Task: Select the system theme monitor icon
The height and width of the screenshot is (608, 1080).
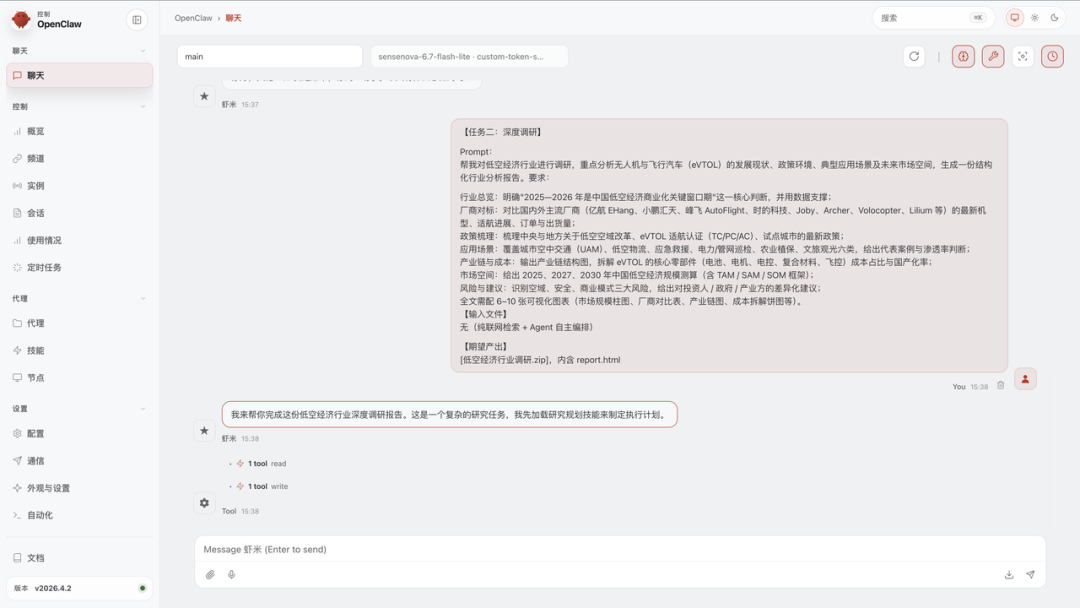Action: [1015, 18]
